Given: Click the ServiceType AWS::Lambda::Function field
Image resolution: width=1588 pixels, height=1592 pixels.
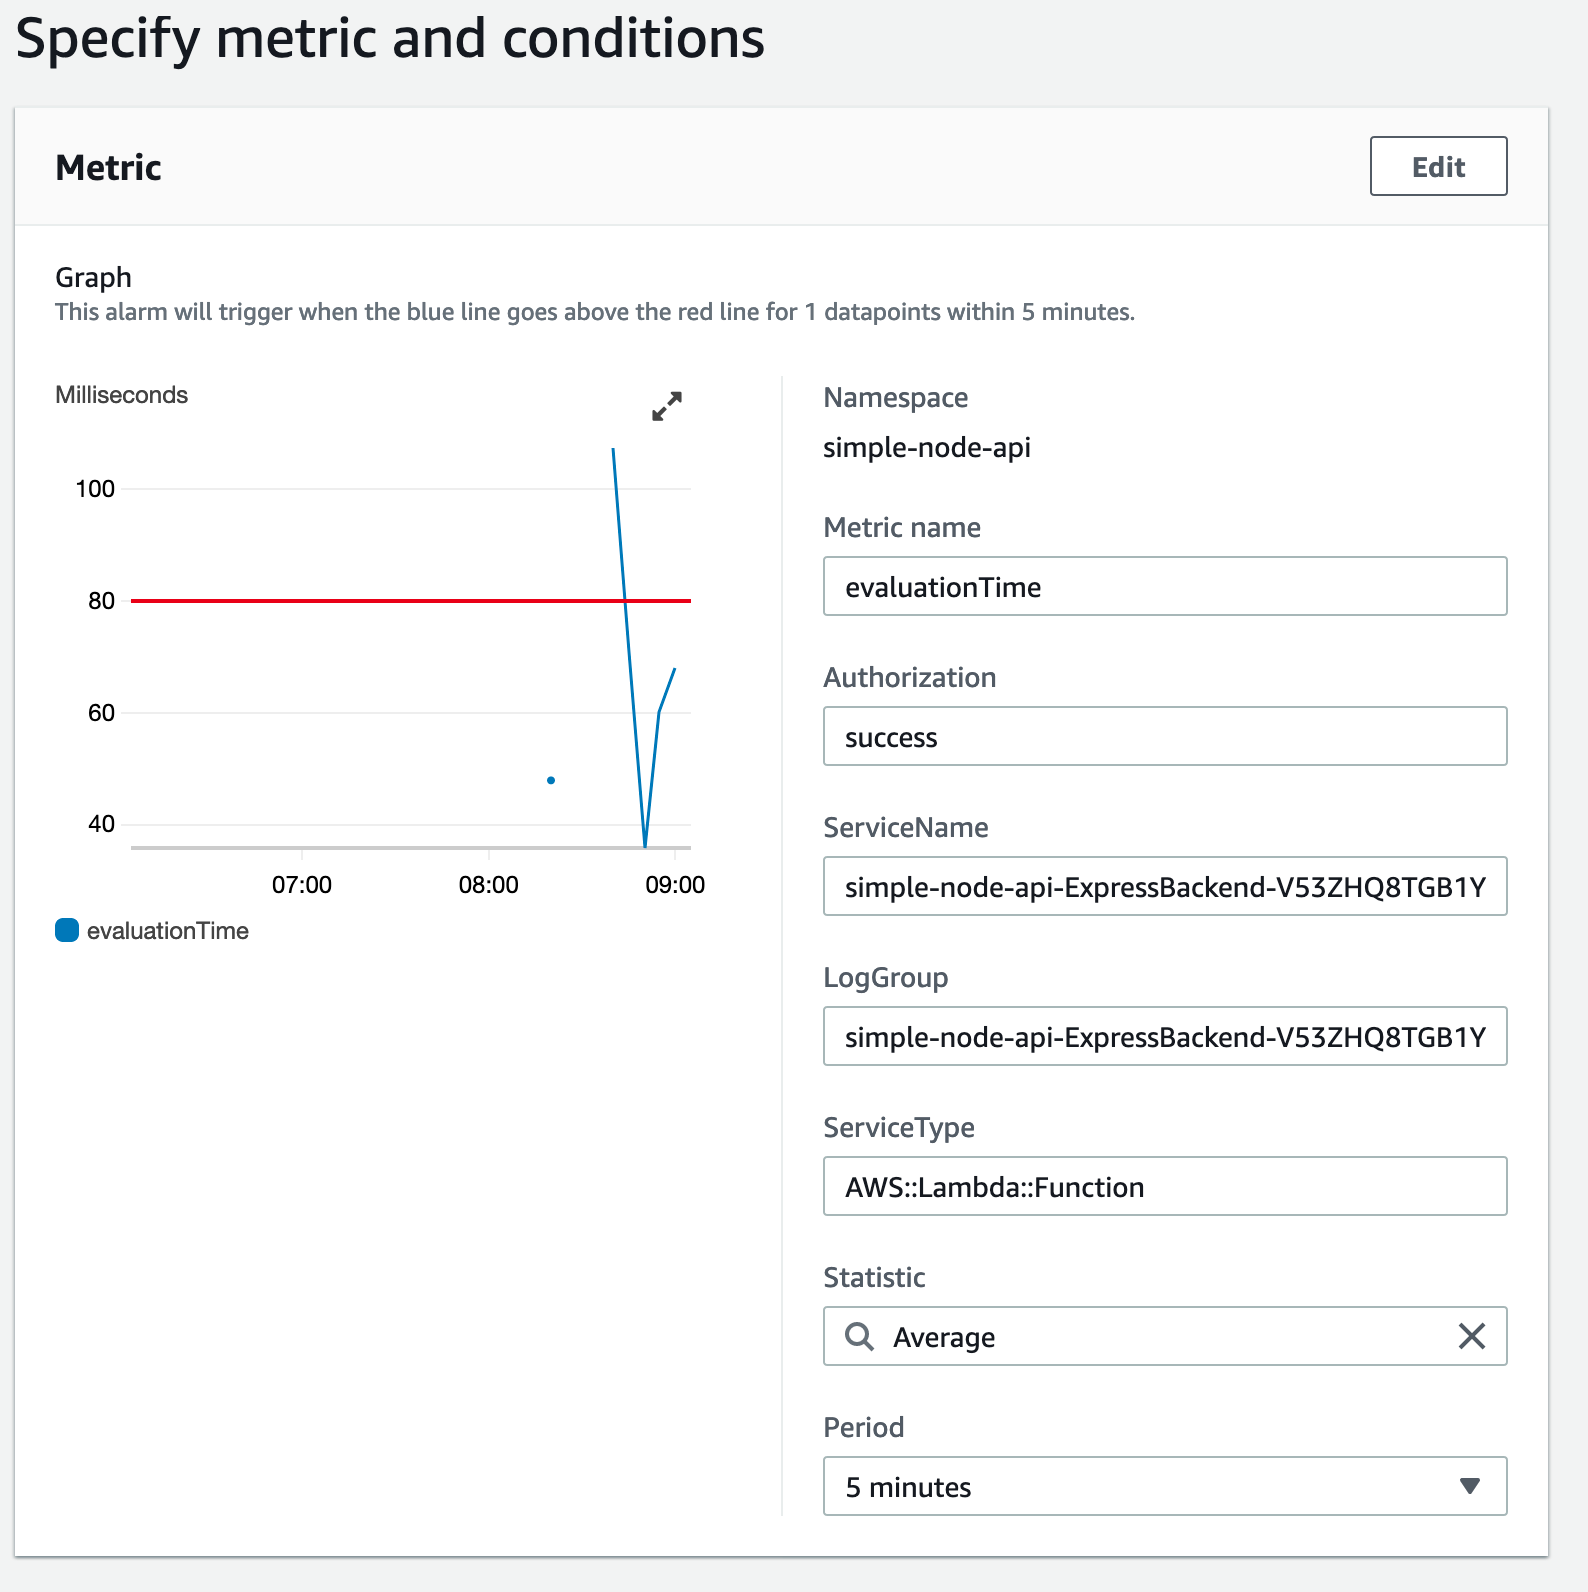Looking at the screenshot, I should (1165, 1186).
